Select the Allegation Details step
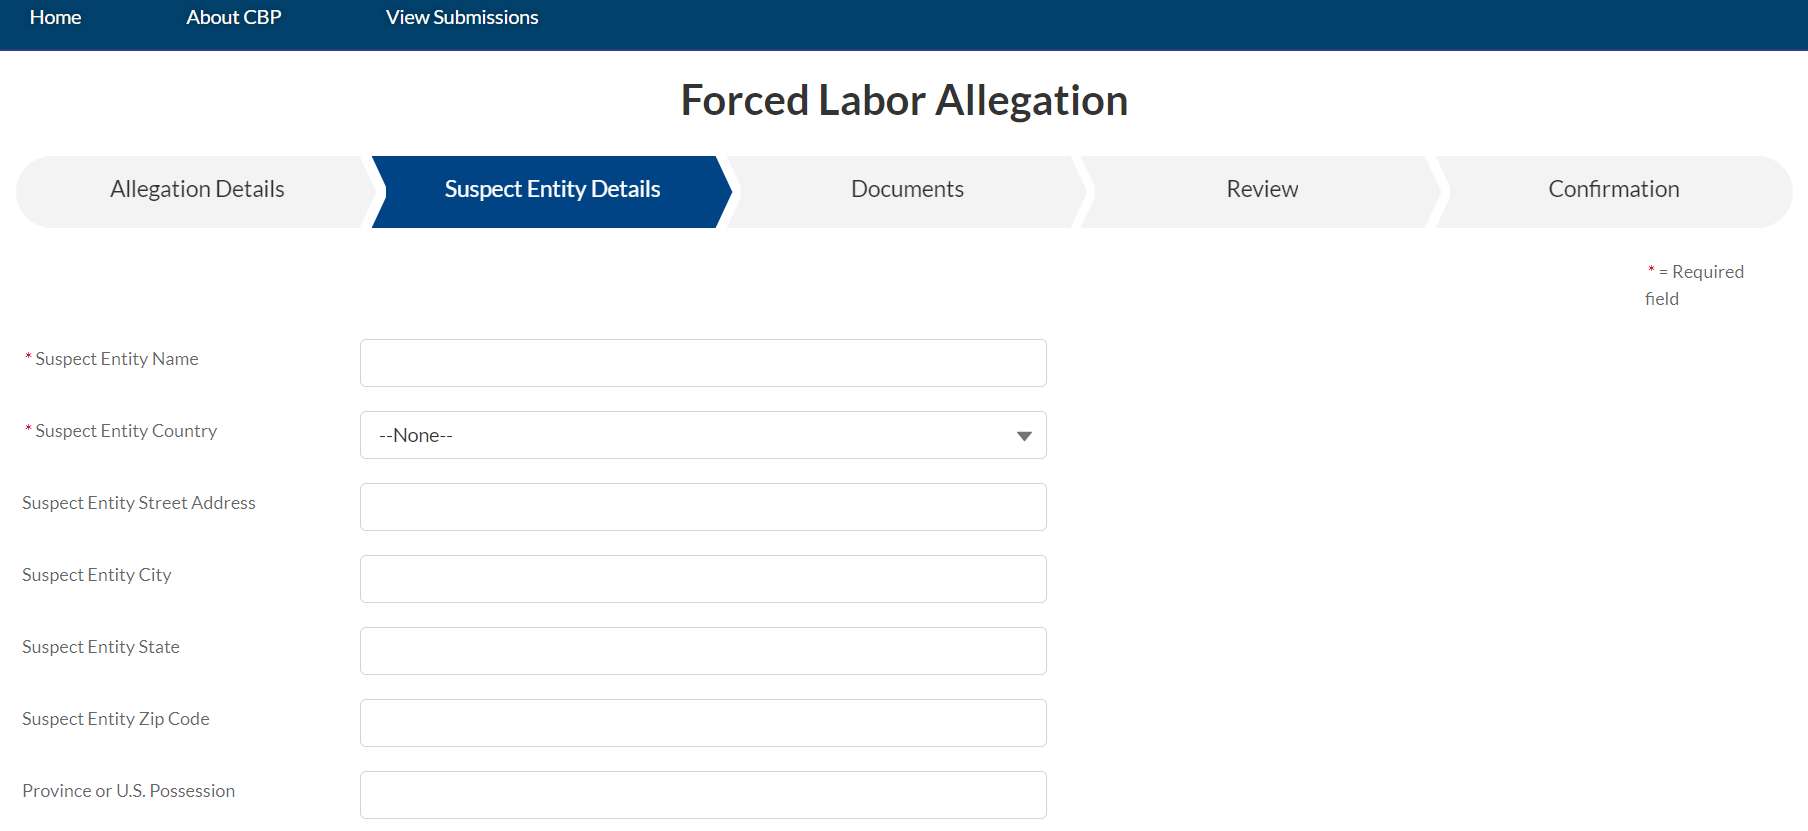 pos(197,190)
